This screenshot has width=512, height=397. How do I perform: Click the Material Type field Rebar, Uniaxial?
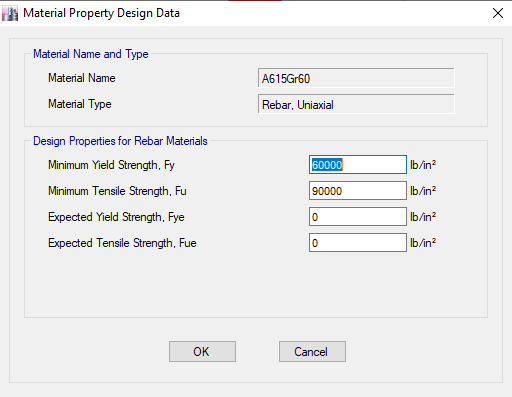356,104
